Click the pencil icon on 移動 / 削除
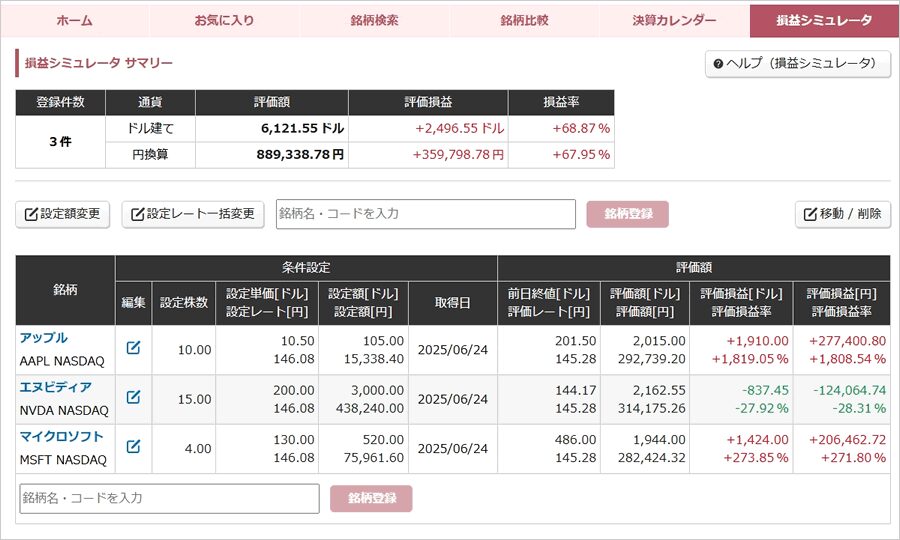Viewport: 900px width, 540px height. tap(810, 215)
